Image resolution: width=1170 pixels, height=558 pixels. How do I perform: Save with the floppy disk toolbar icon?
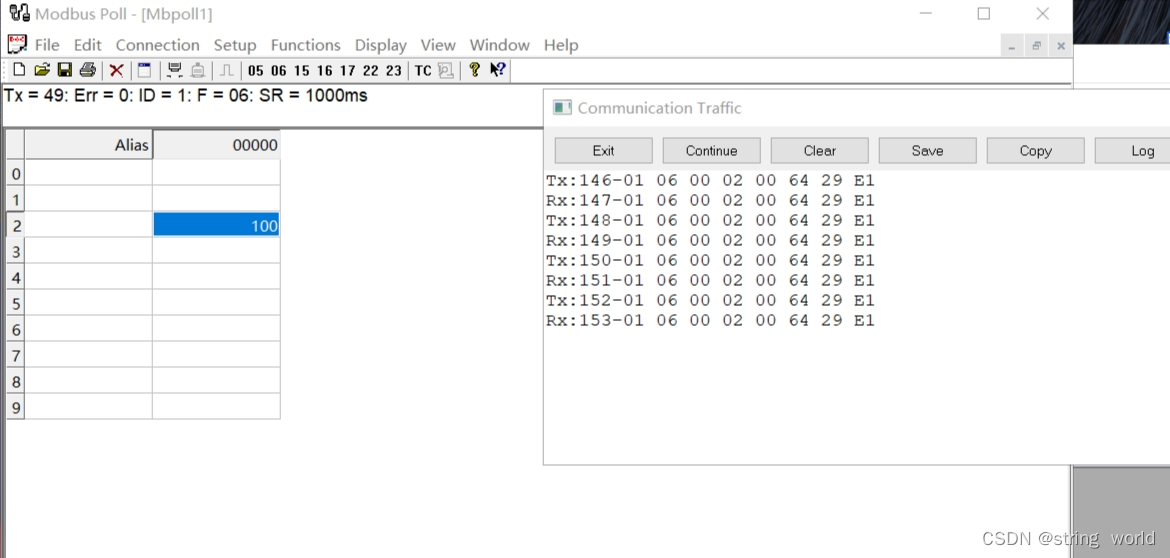65,70
